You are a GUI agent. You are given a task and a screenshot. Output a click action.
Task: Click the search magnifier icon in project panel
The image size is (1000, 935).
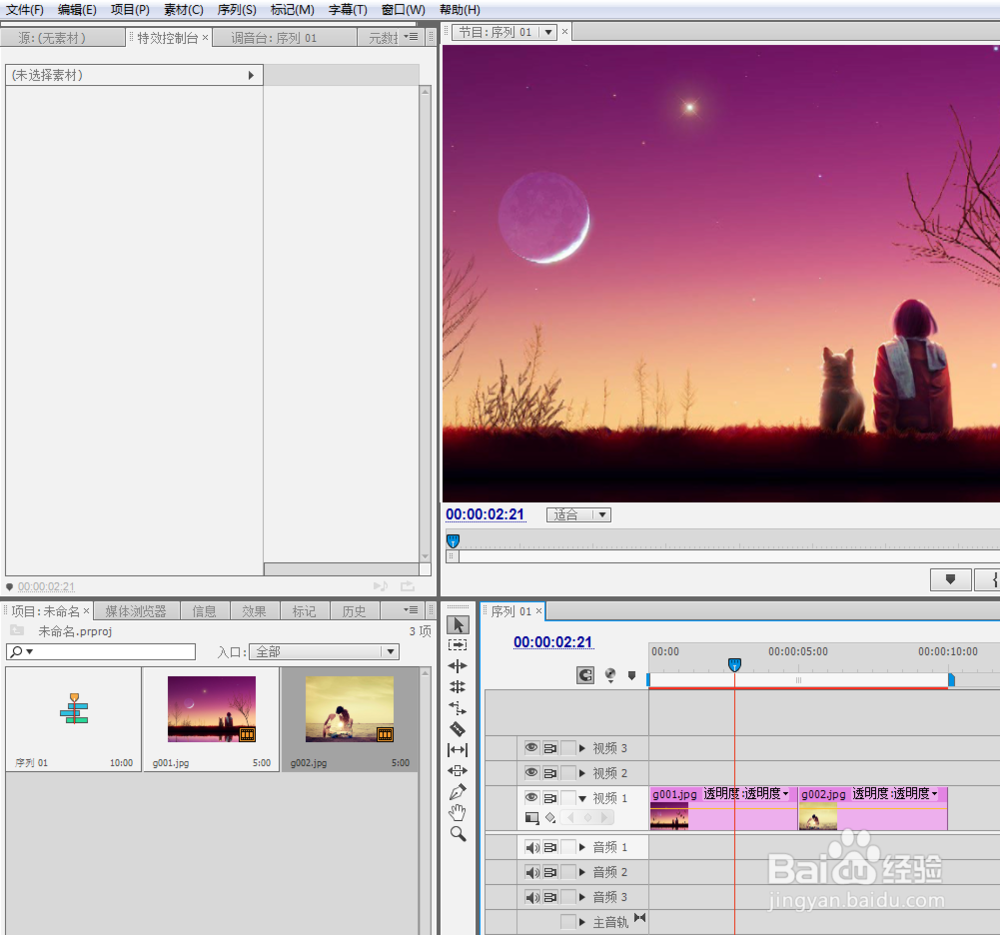[x=17, y=651]
